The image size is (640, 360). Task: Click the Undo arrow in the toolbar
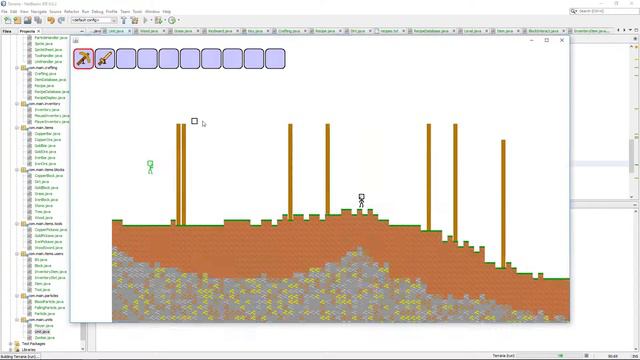click(x=51, y=20)
